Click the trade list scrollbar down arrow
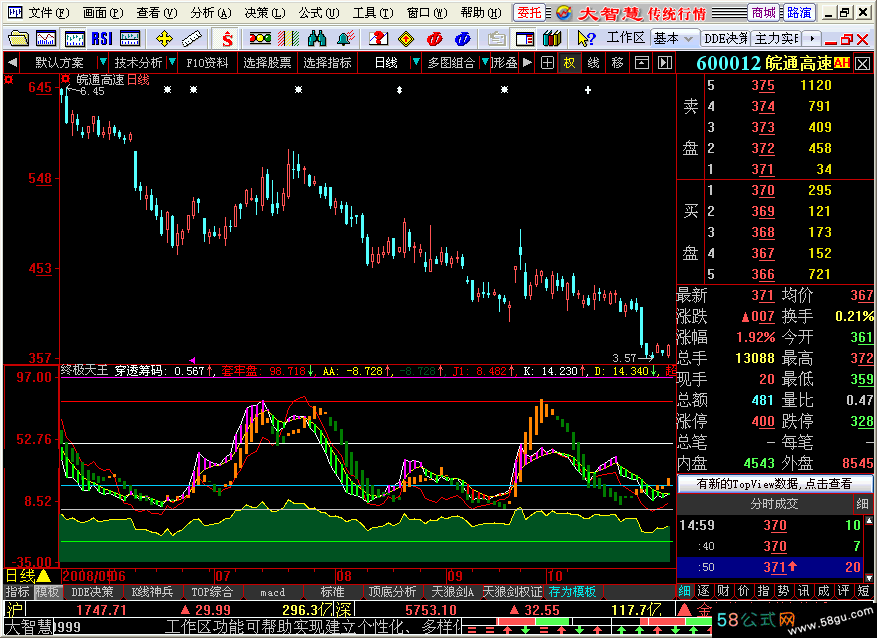Image resolution: width=877 pixels, height=638 pixels. coord(869,577)
